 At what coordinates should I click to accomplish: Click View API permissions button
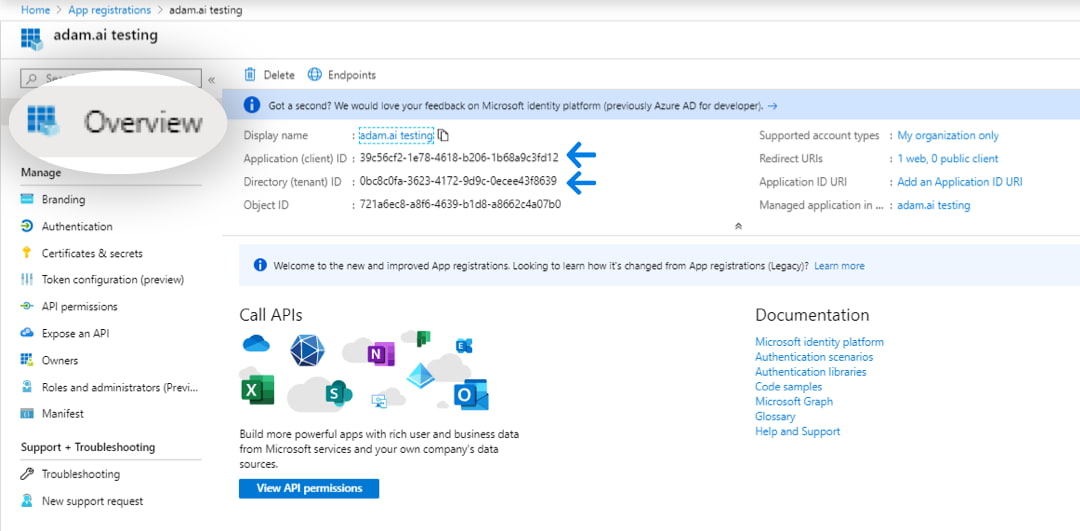click(x=309, y=488)
